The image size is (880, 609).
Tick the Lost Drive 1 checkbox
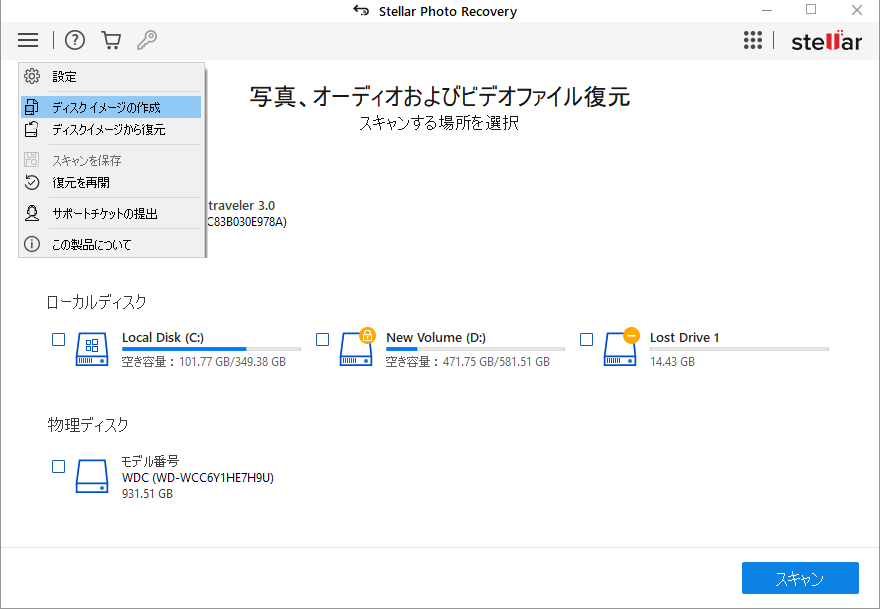point(586,340)
